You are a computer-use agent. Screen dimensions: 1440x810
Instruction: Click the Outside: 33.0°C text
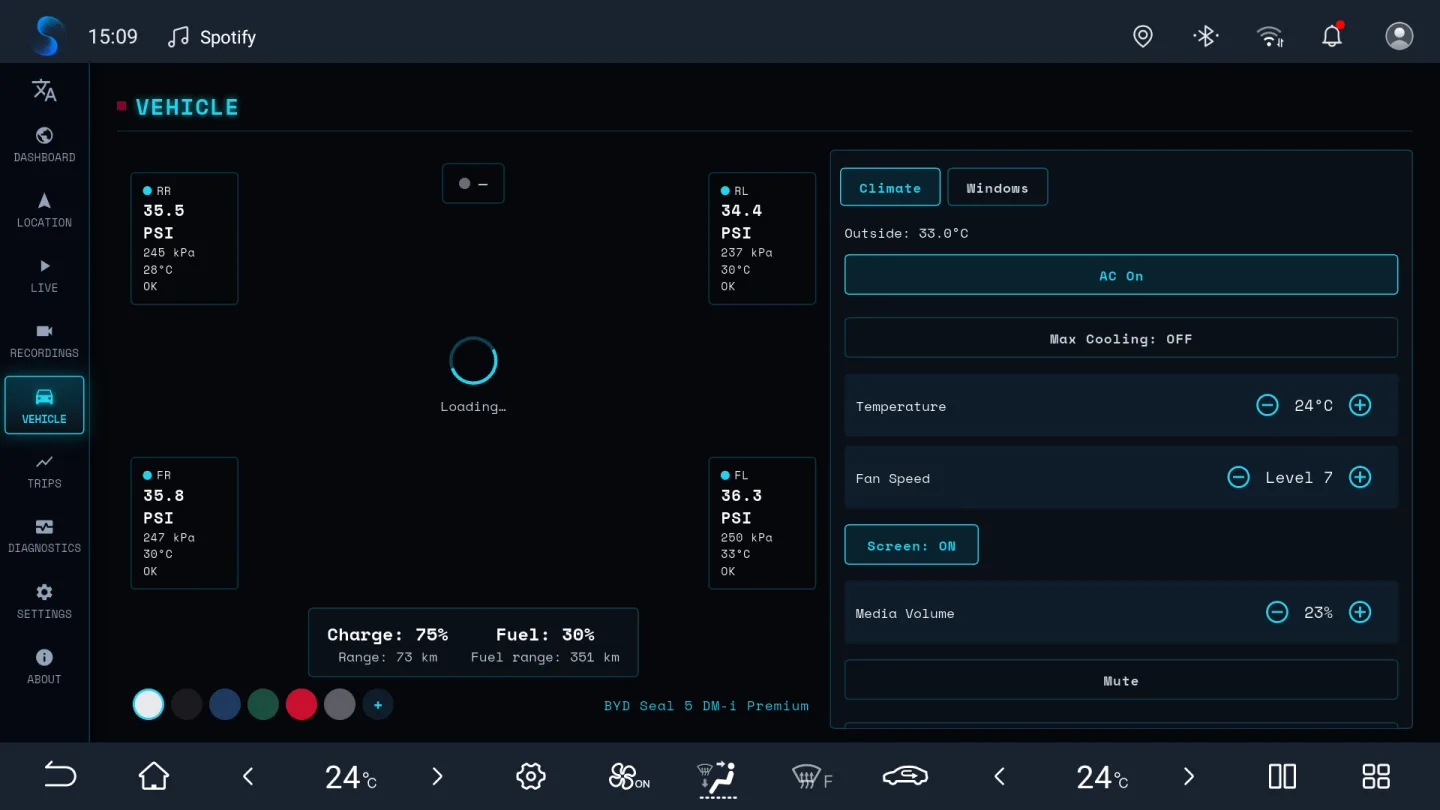tap(906, 233)
